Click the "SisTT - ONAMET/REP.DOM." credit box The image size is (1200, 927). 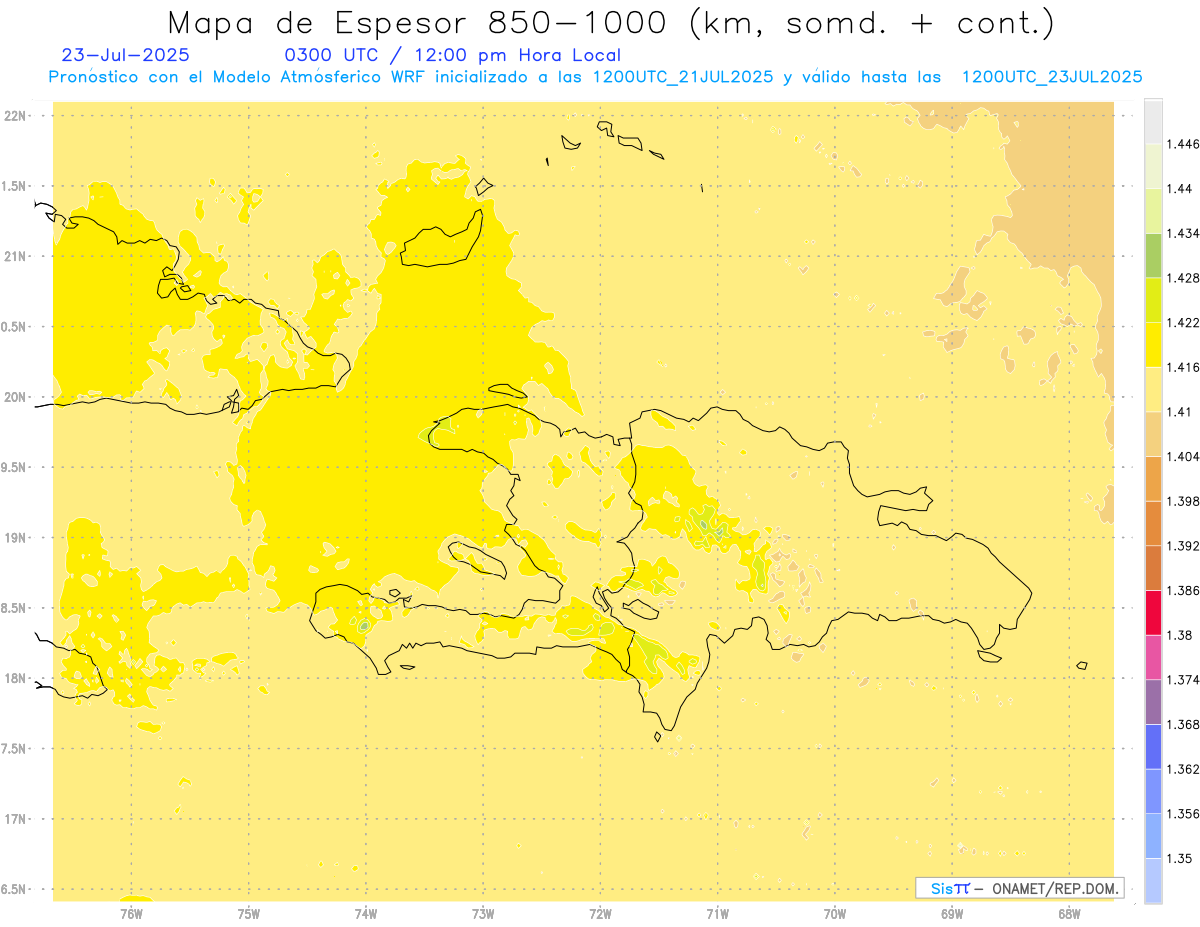[x=1020, y=888]
